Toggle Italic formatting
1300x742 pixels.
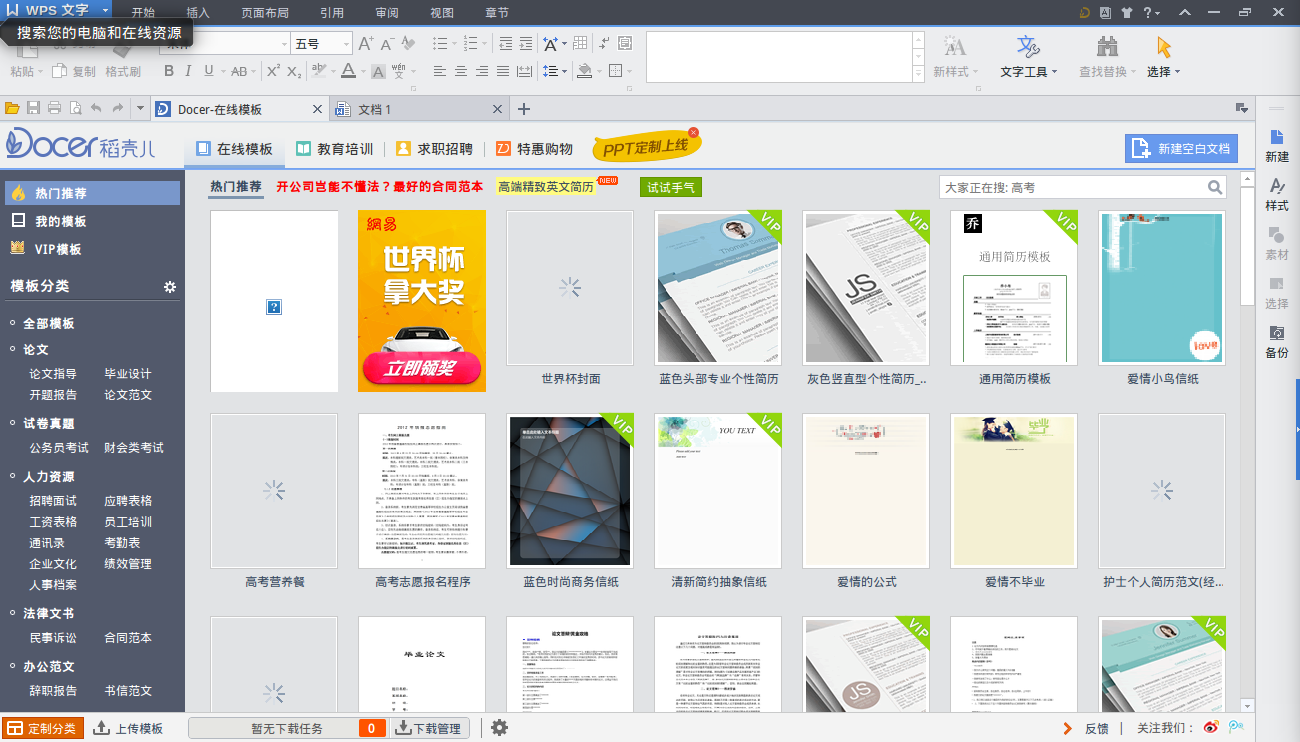pyautogui.click(x=189, y=71)
